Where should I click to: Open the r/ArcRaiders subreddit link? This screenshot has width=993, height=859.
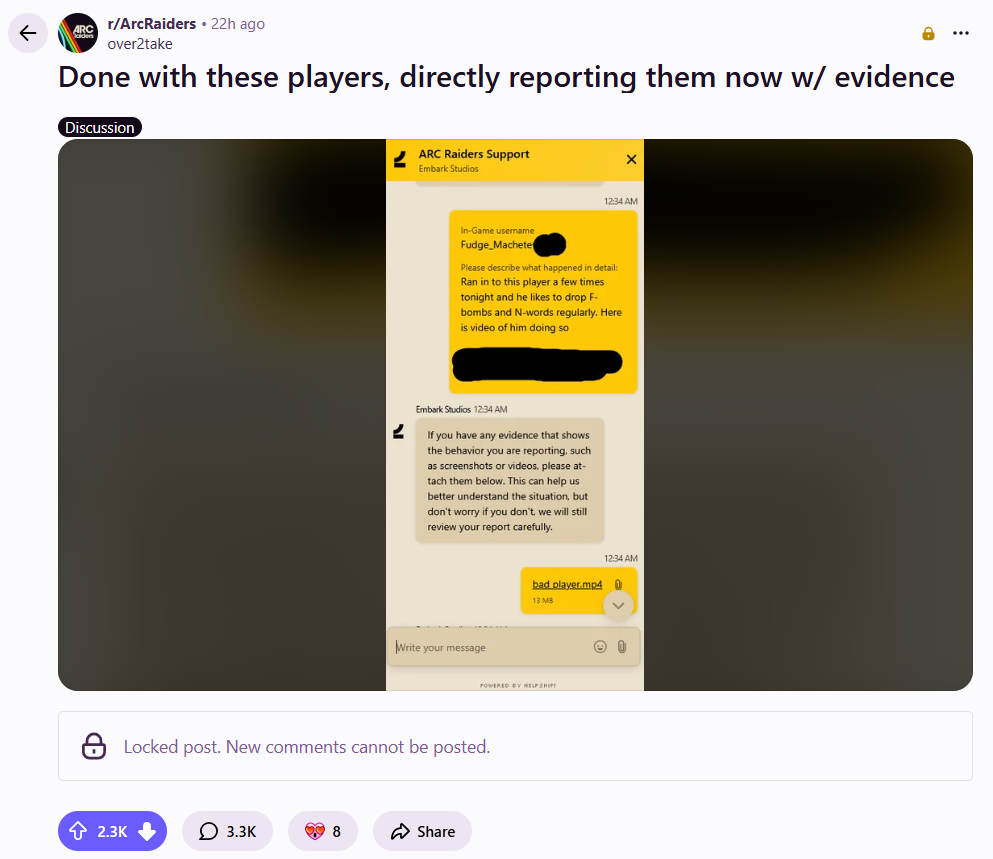pos(152,24)
